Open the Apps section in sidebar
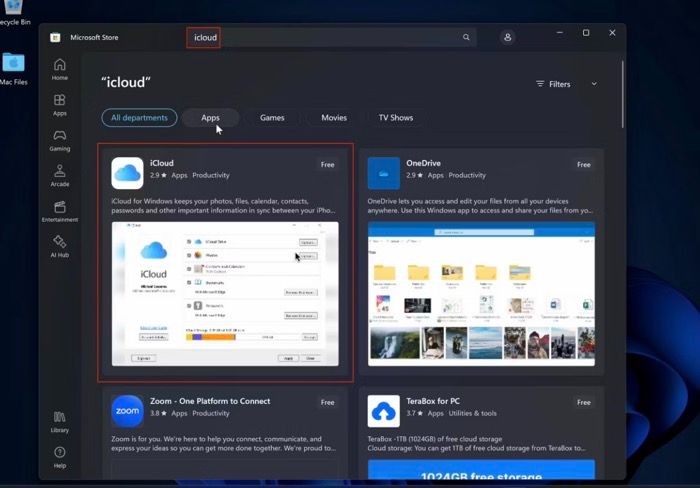 60,105
